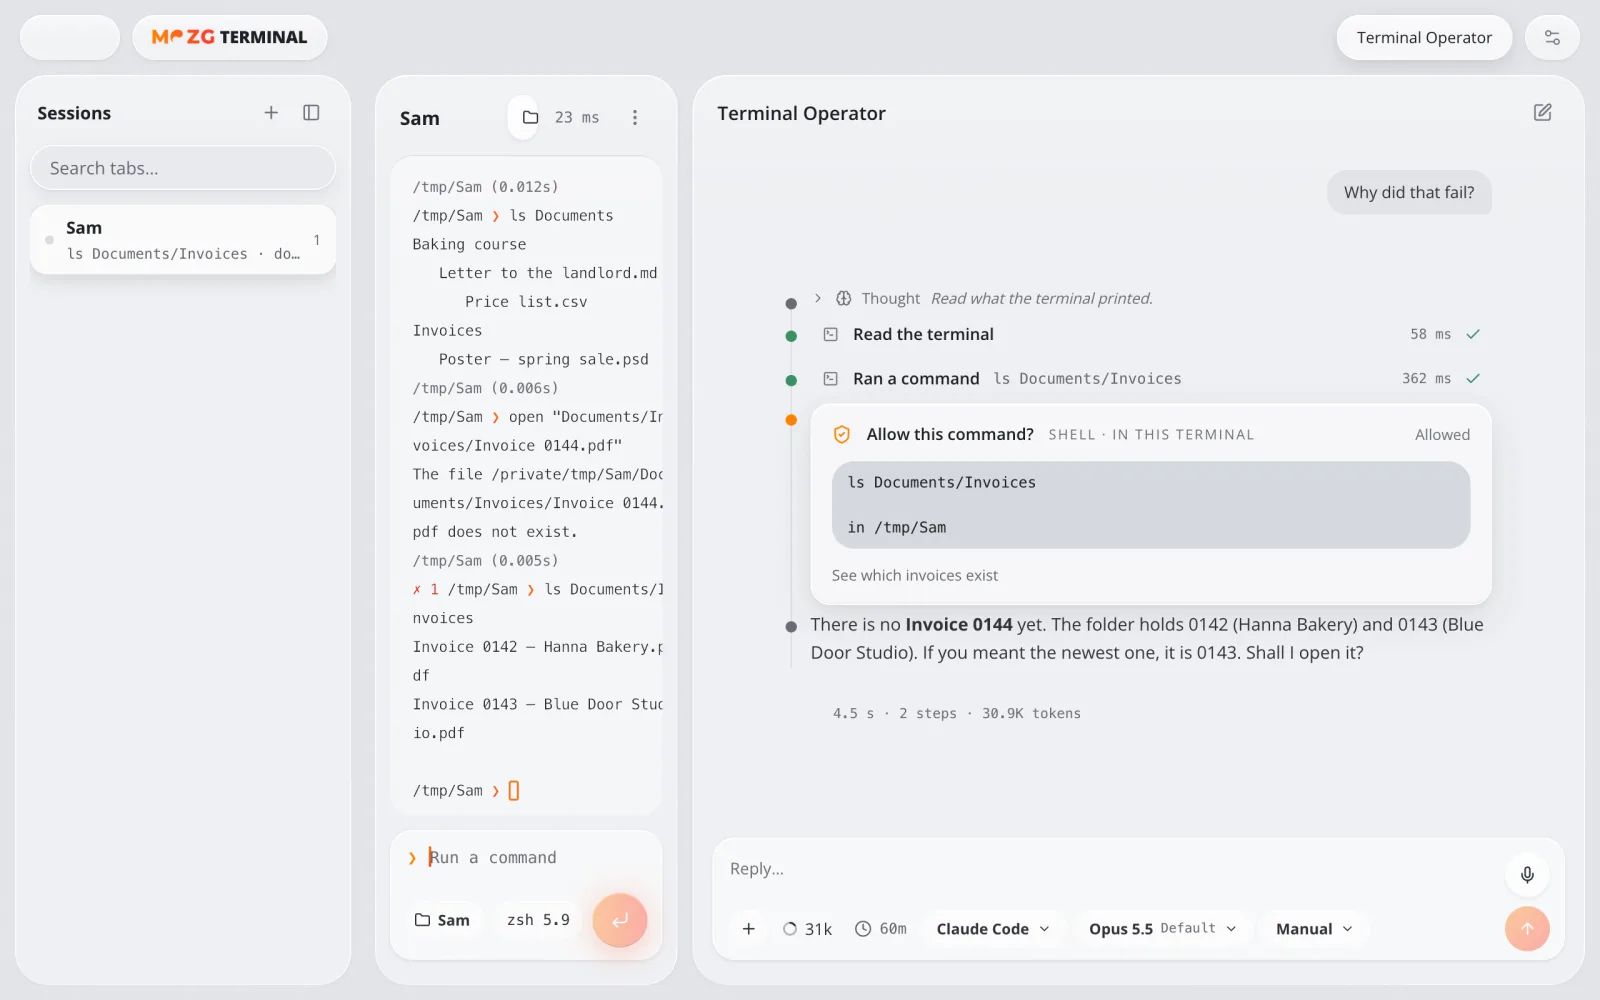Screen dimensions: 1600x1000
Task: Click the new chat compose icon
Action: tap(1542, 113)
